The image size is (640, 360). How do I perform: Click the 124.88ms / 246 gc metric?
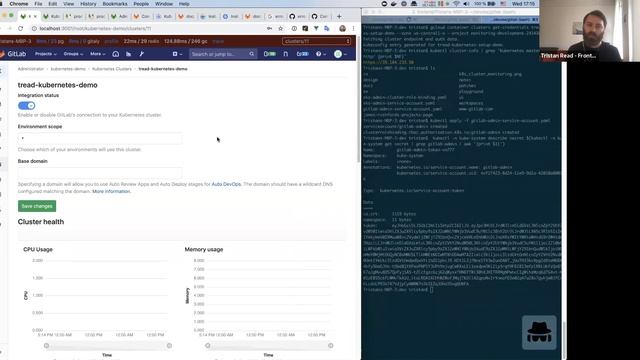[186, 41]
